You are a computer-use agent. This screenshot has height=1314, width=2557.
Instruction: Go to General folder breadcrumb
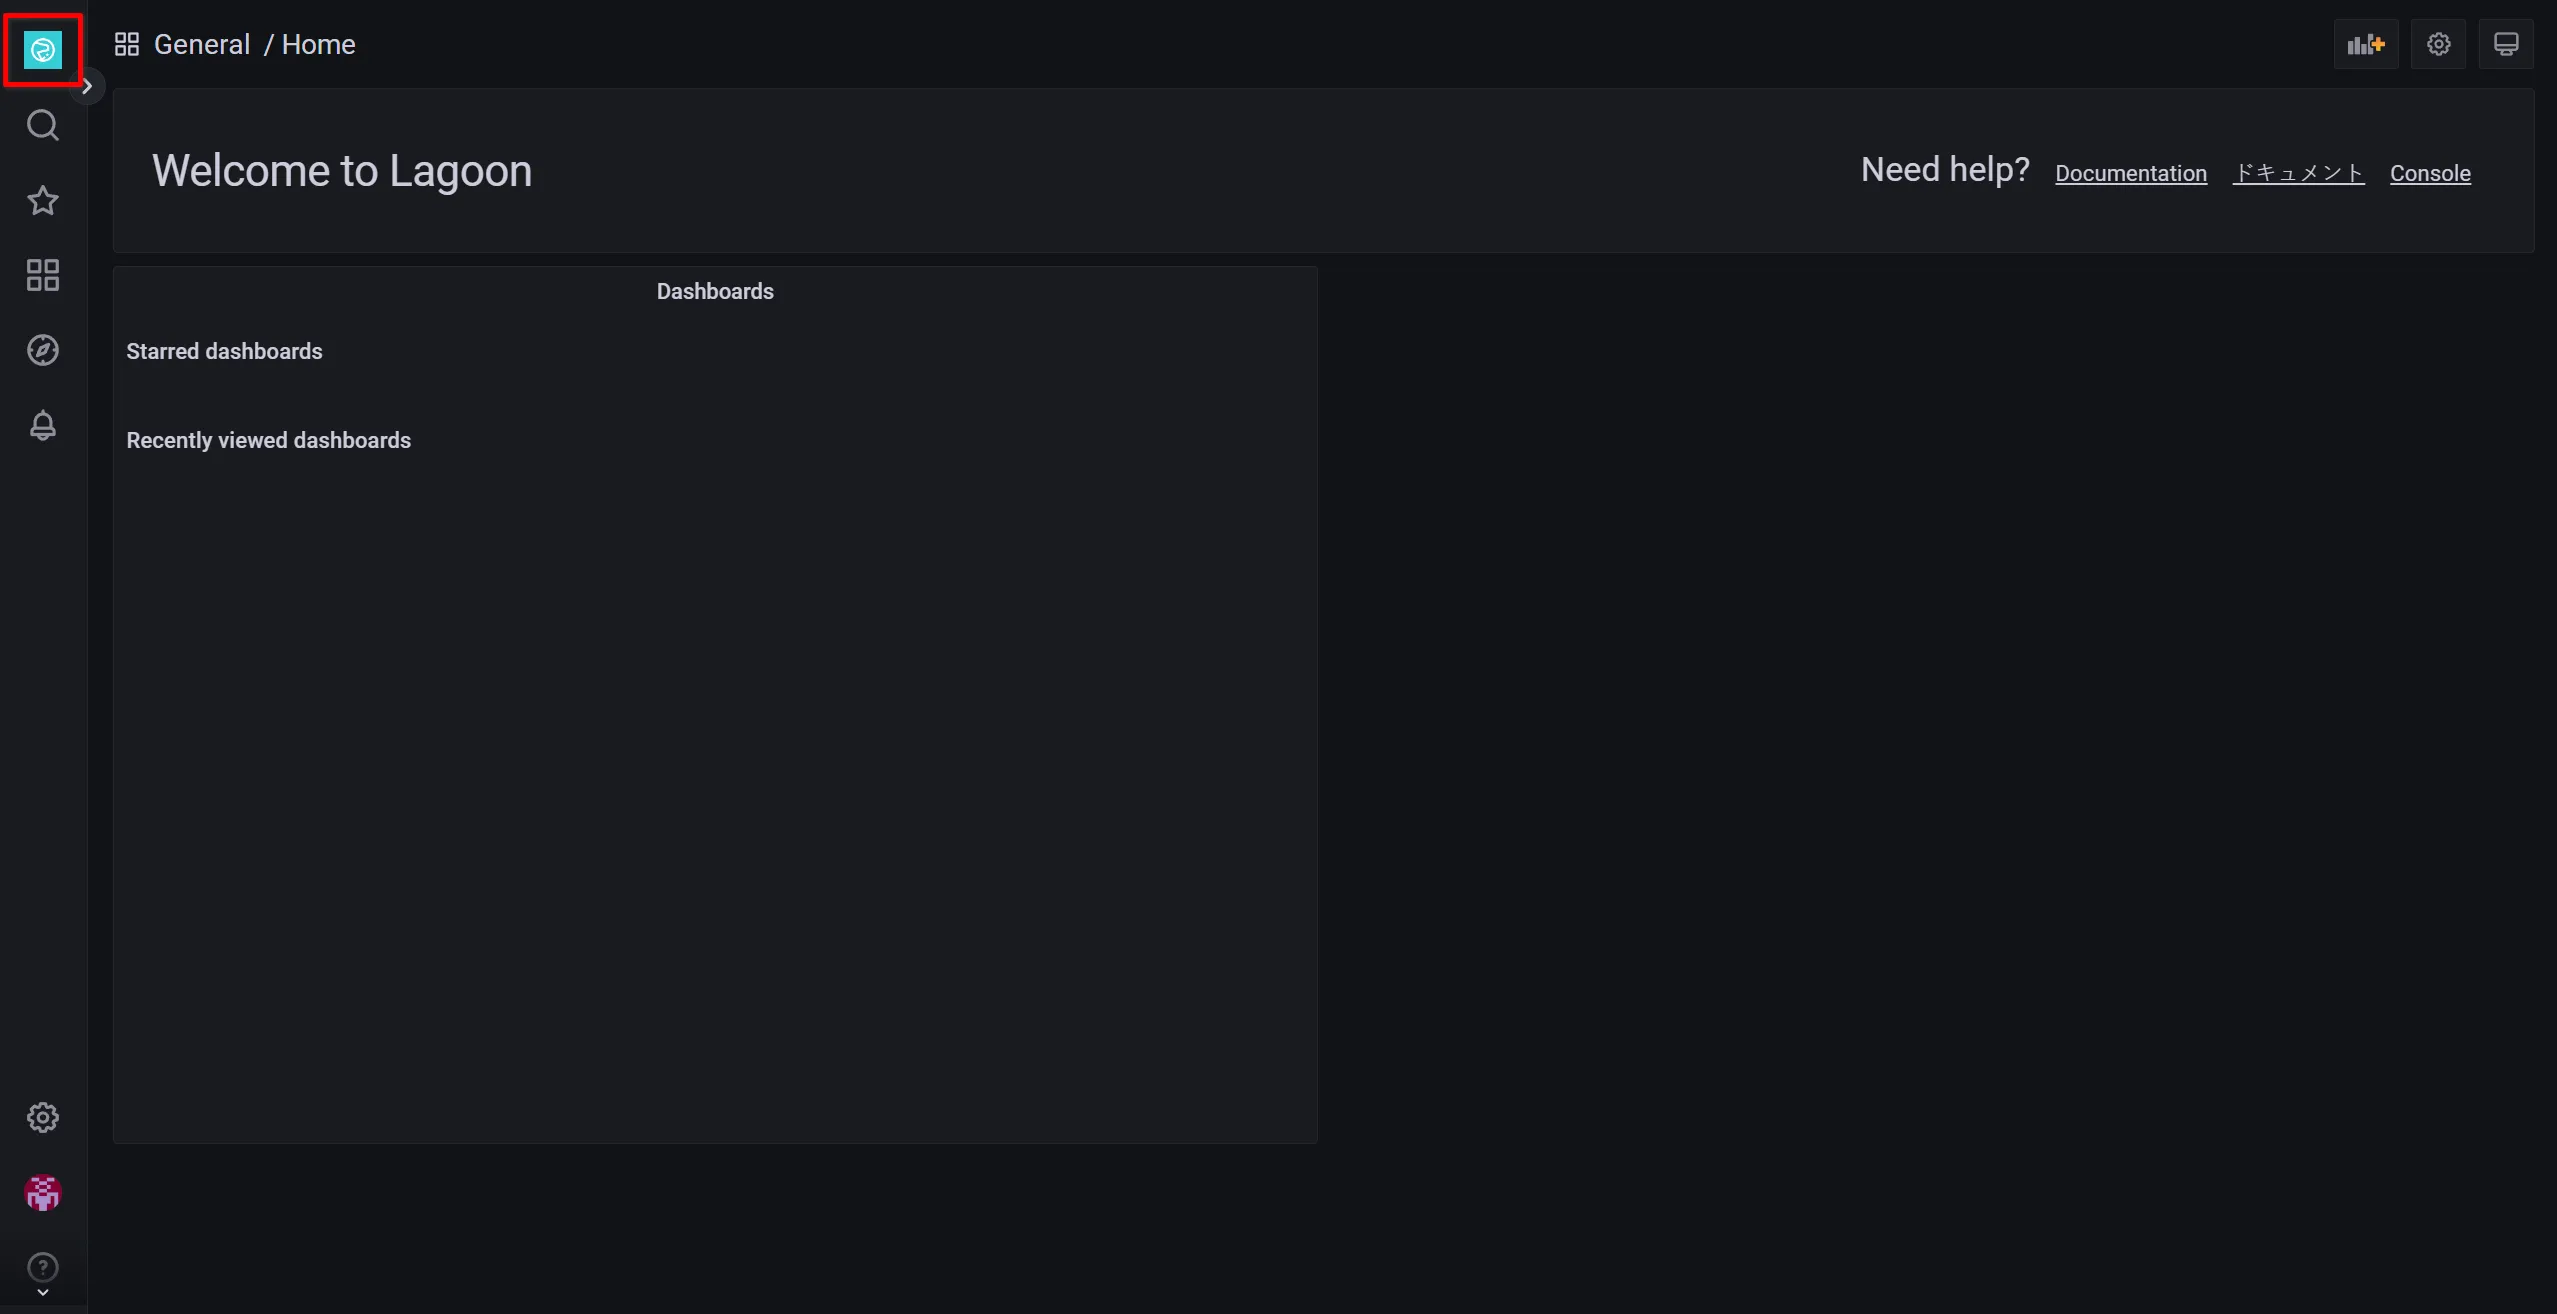coord(202,44)
